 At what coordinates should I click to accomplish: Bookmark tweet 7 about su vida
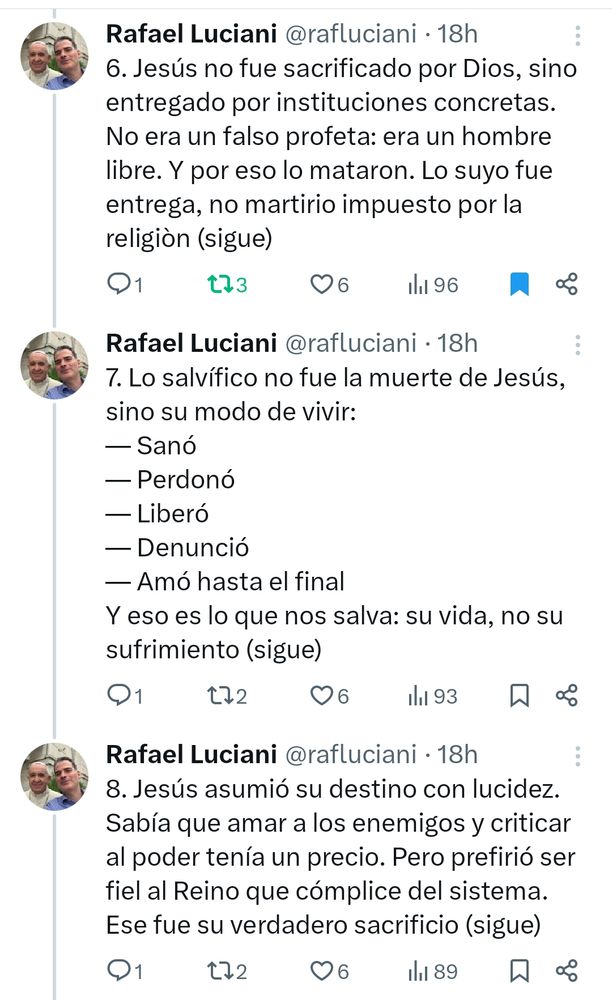[x=519, y=695]
